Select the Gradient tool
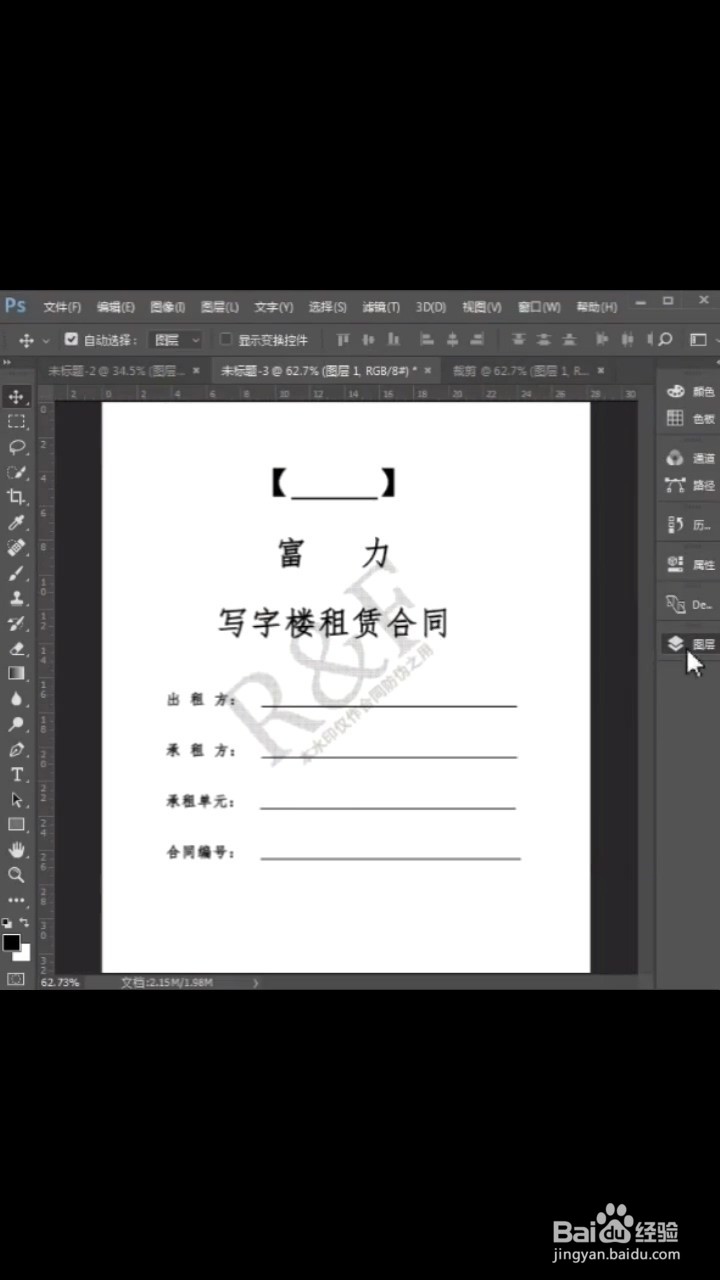Image resolution: width=720 pixels, height=1280 pixels. coord(16,673)
